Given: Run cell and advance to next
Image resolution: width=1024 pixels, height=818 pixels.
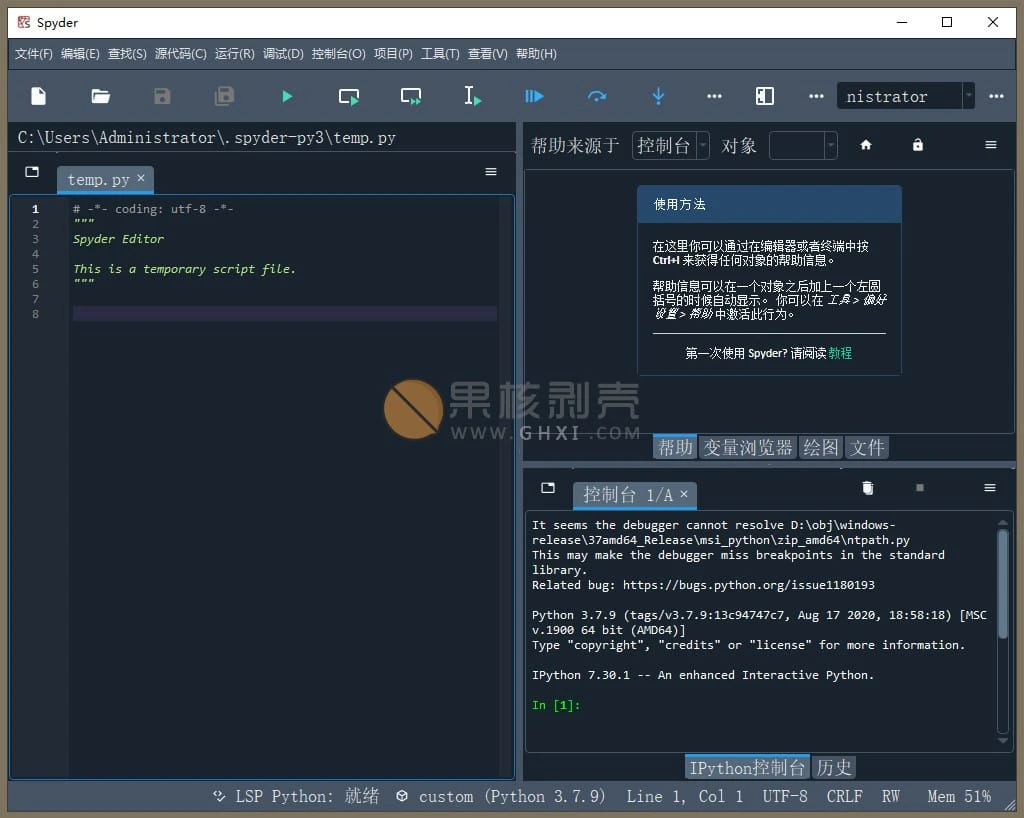Looking at the screenshot, I should [x=411, y=97].
